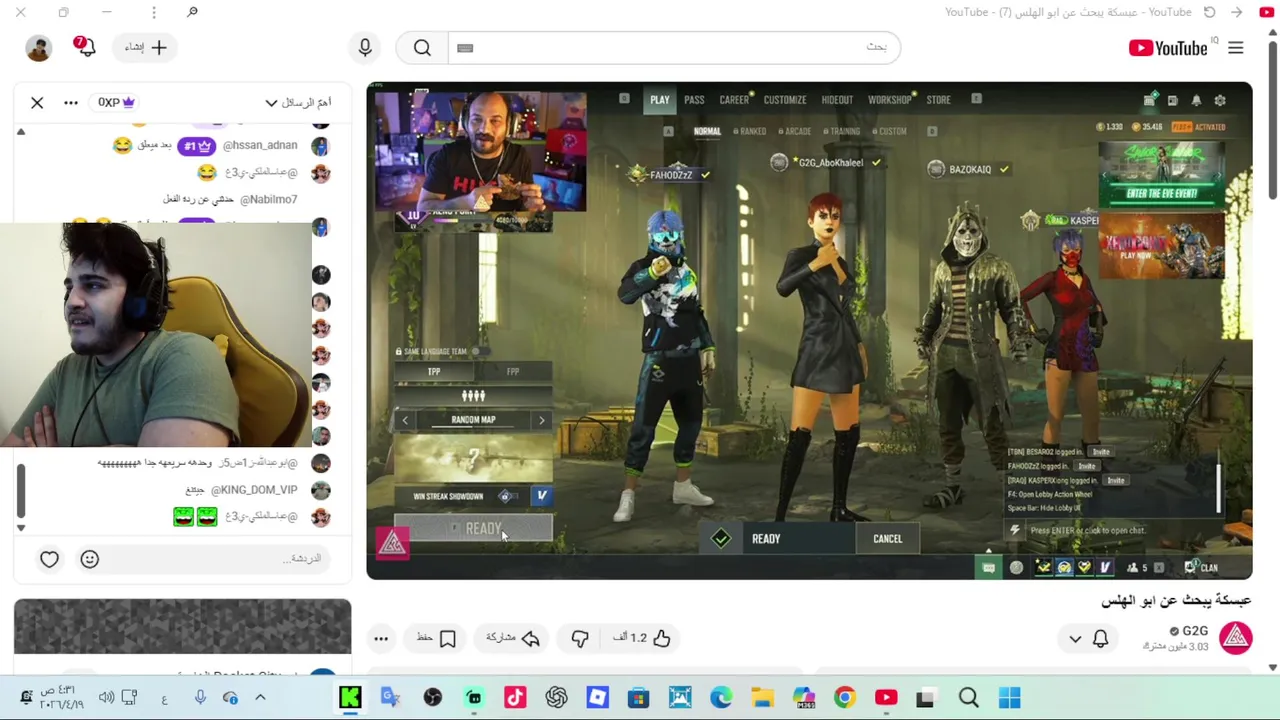Open the G2G channel name link
This screenshot has width=1280, height=720.
coord(1195,631)
